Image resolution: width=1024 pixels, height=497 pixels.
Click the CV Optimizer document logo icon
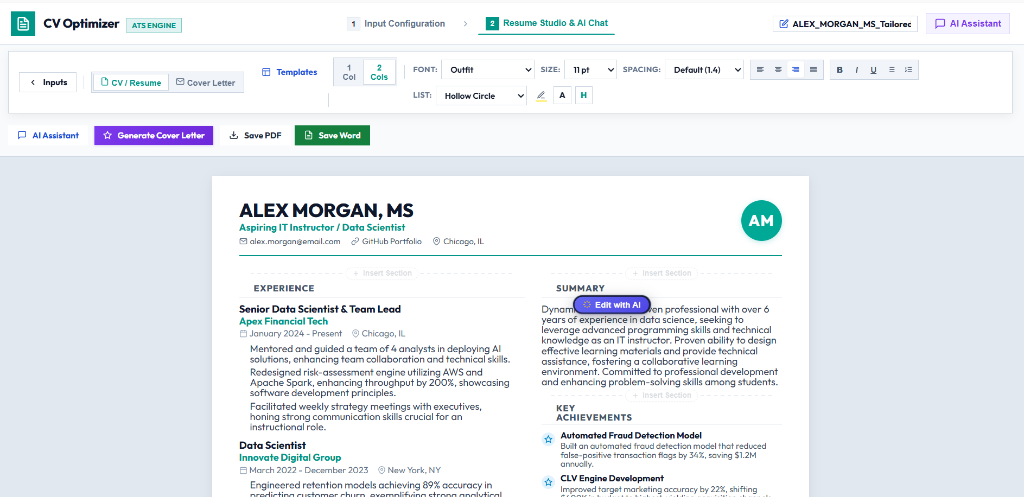[x=23, y=24]
